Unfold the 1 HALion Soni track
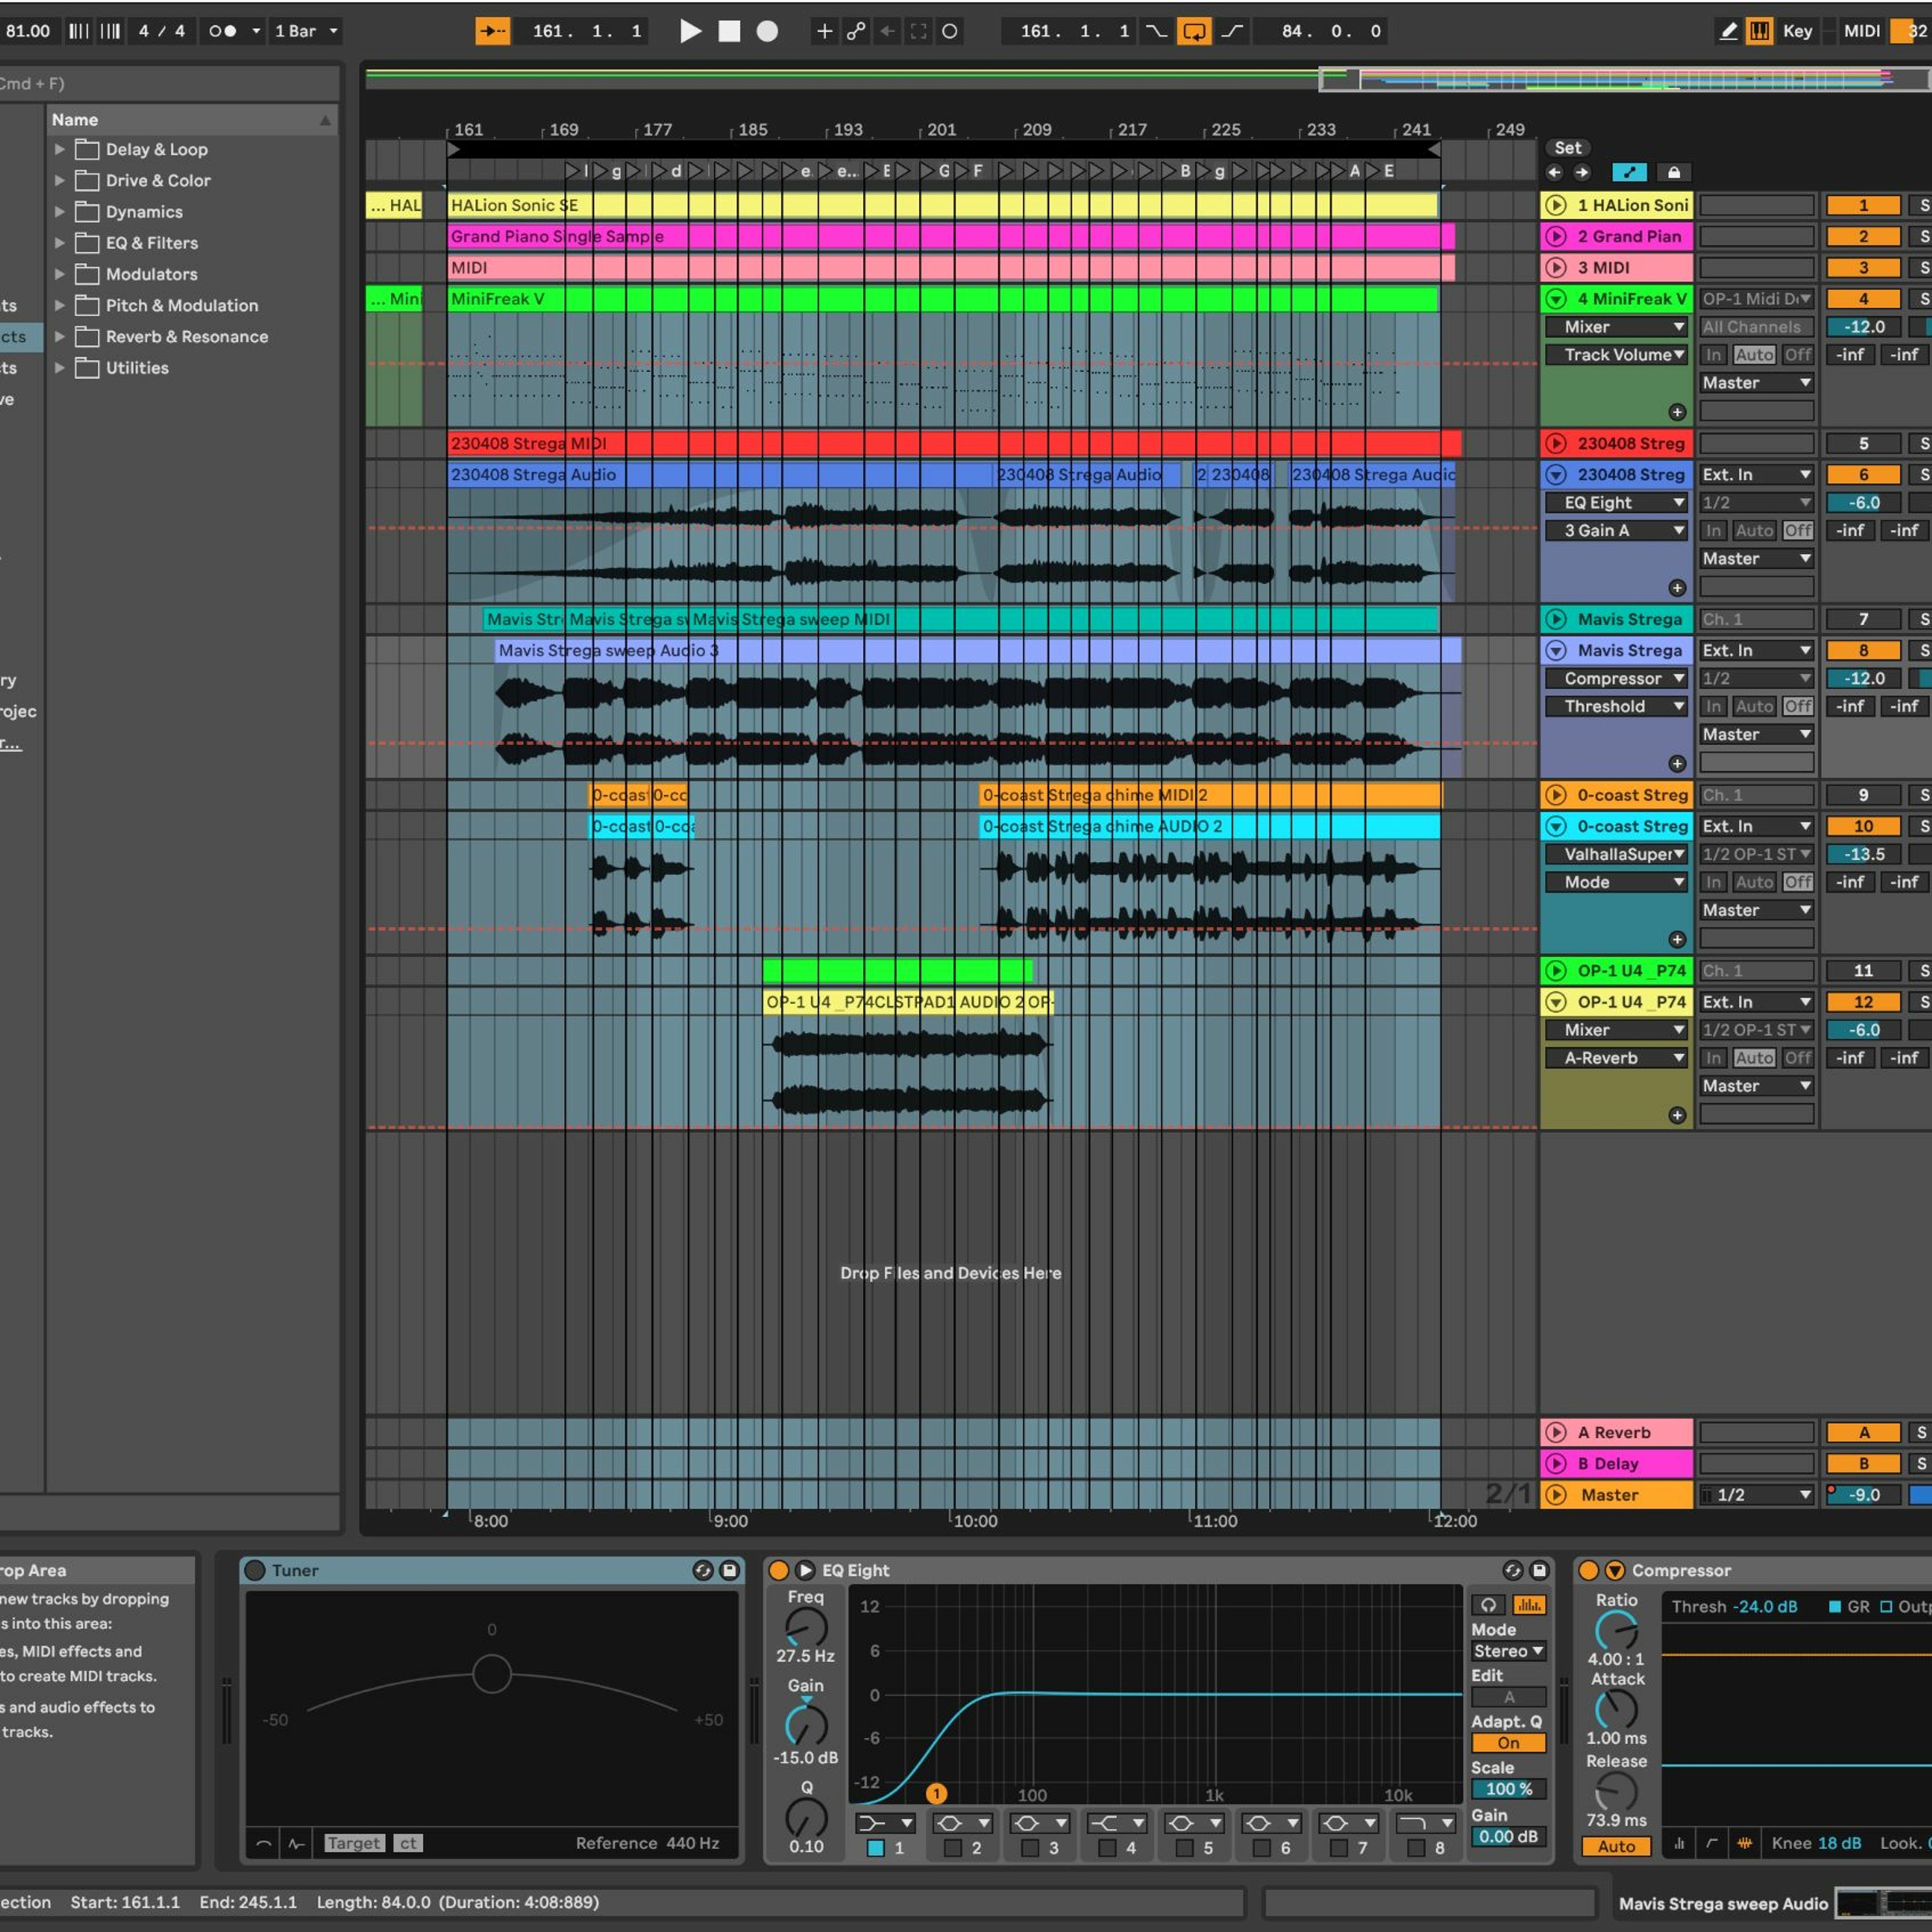The height and width of the screenshot is (1932, 1932). pos(1556,205)
